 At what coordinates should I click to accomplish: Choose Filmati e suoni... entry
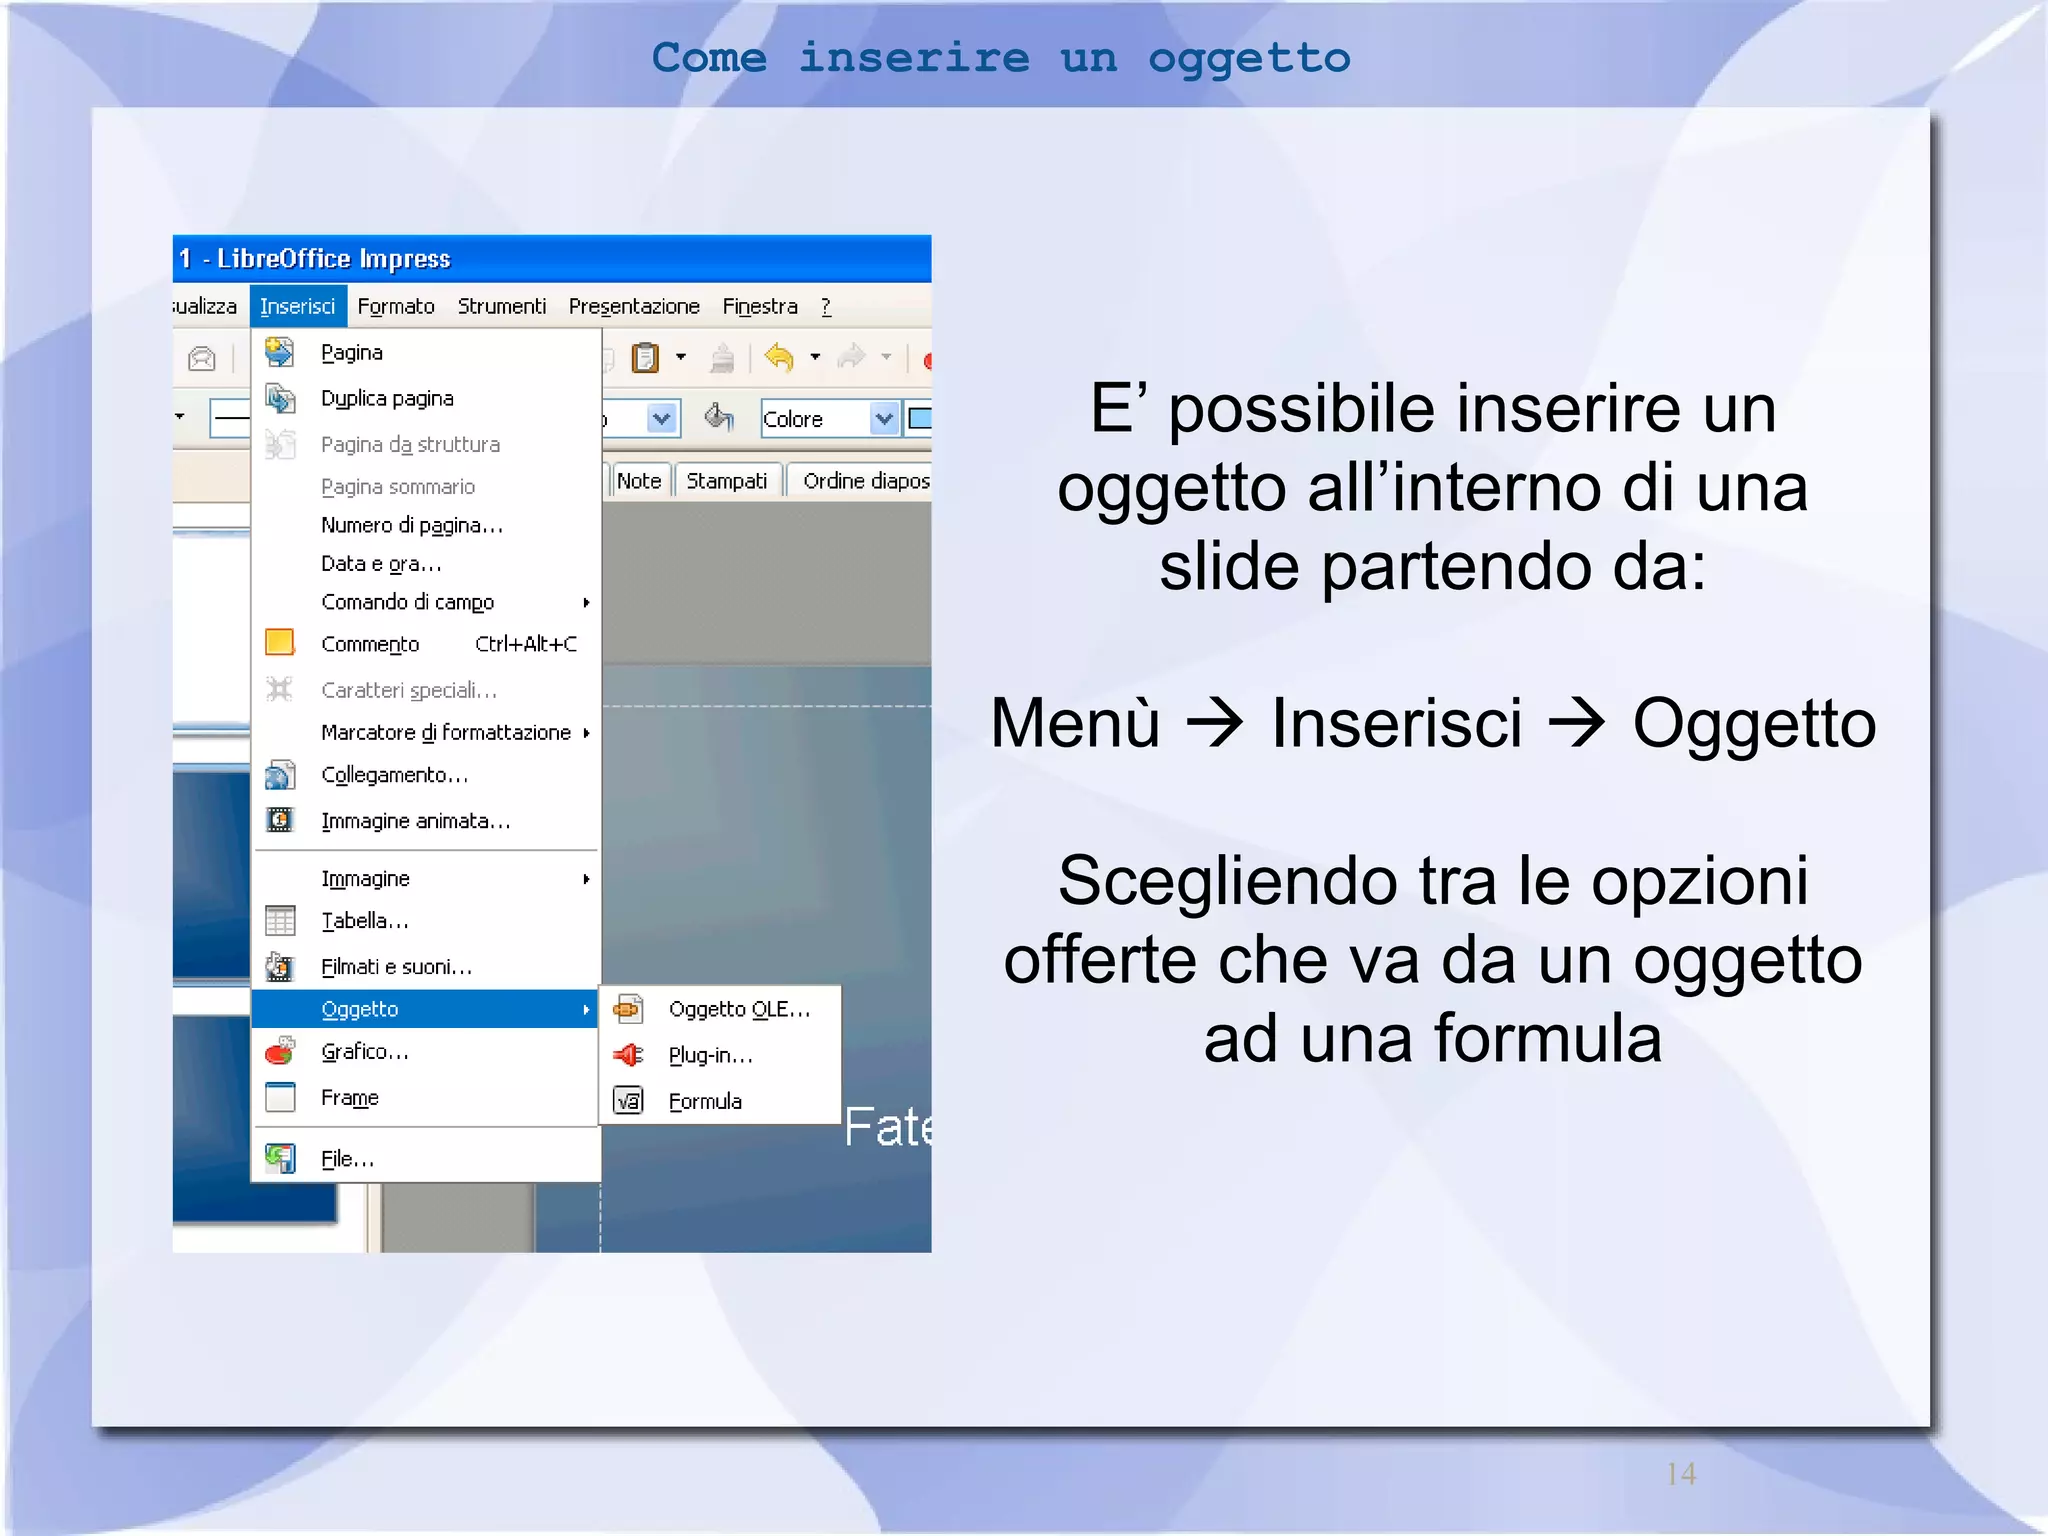coord(427,967)
